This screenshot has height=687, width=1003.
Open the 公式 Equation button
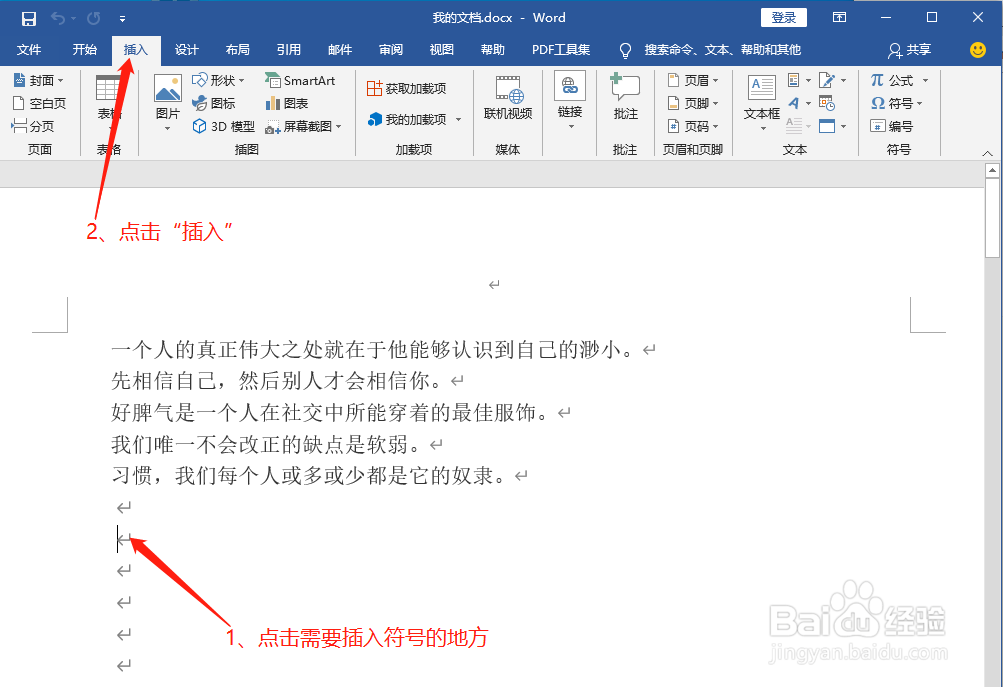[899, 81]
